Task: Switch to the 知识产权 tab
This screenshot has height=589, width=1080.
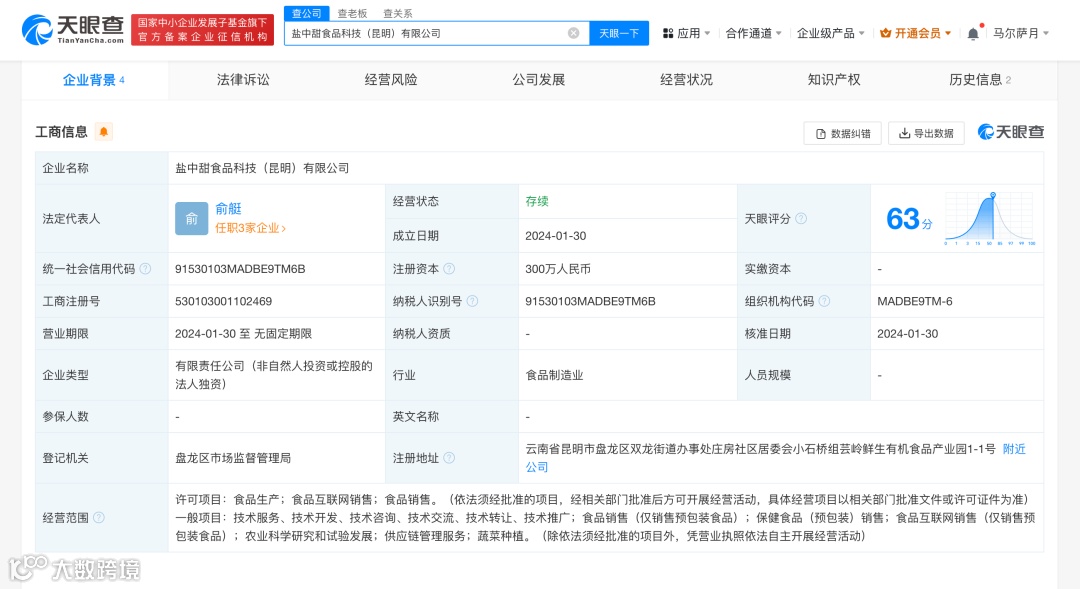Action: [x=834, y=80]
